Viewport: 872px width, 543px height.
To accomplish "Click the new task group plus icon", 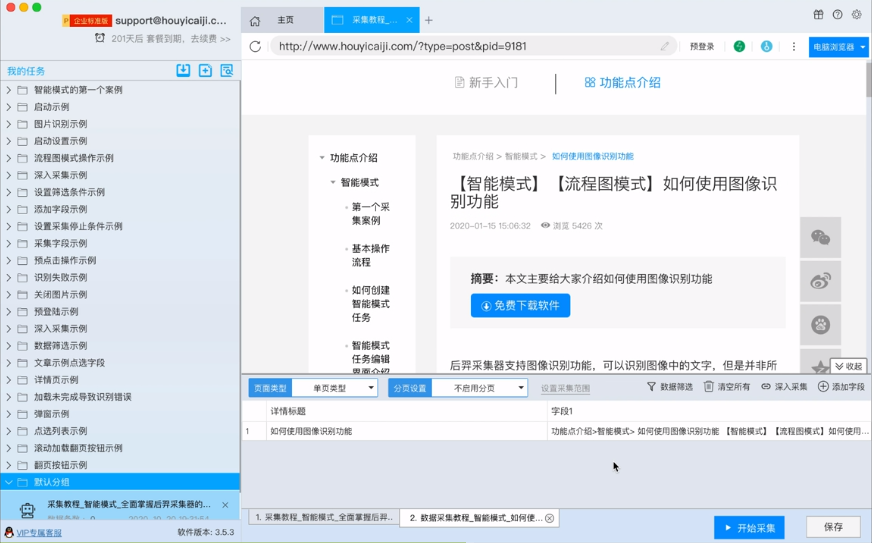I will pos(205,71).
